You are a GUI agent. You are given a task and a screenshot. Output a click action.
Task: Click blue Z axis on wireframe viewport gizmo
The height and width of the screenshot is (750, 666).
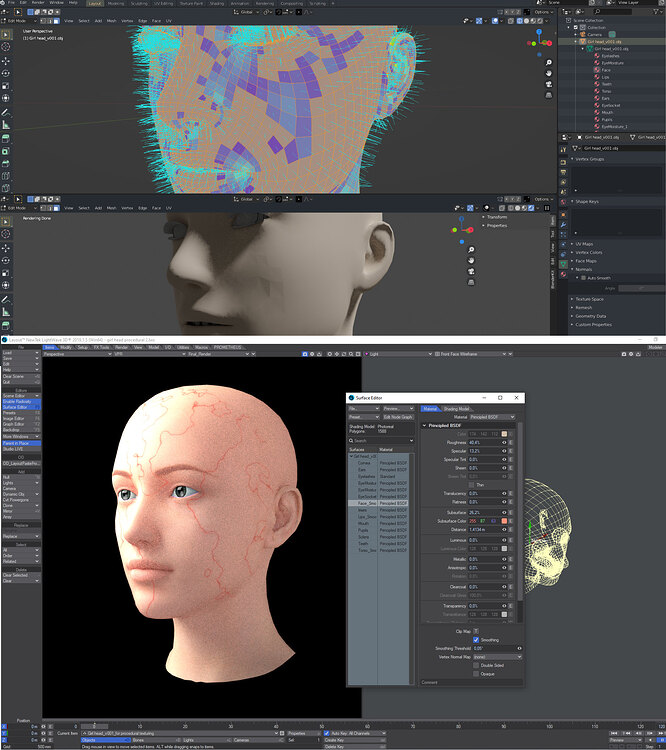coord(539,32)
